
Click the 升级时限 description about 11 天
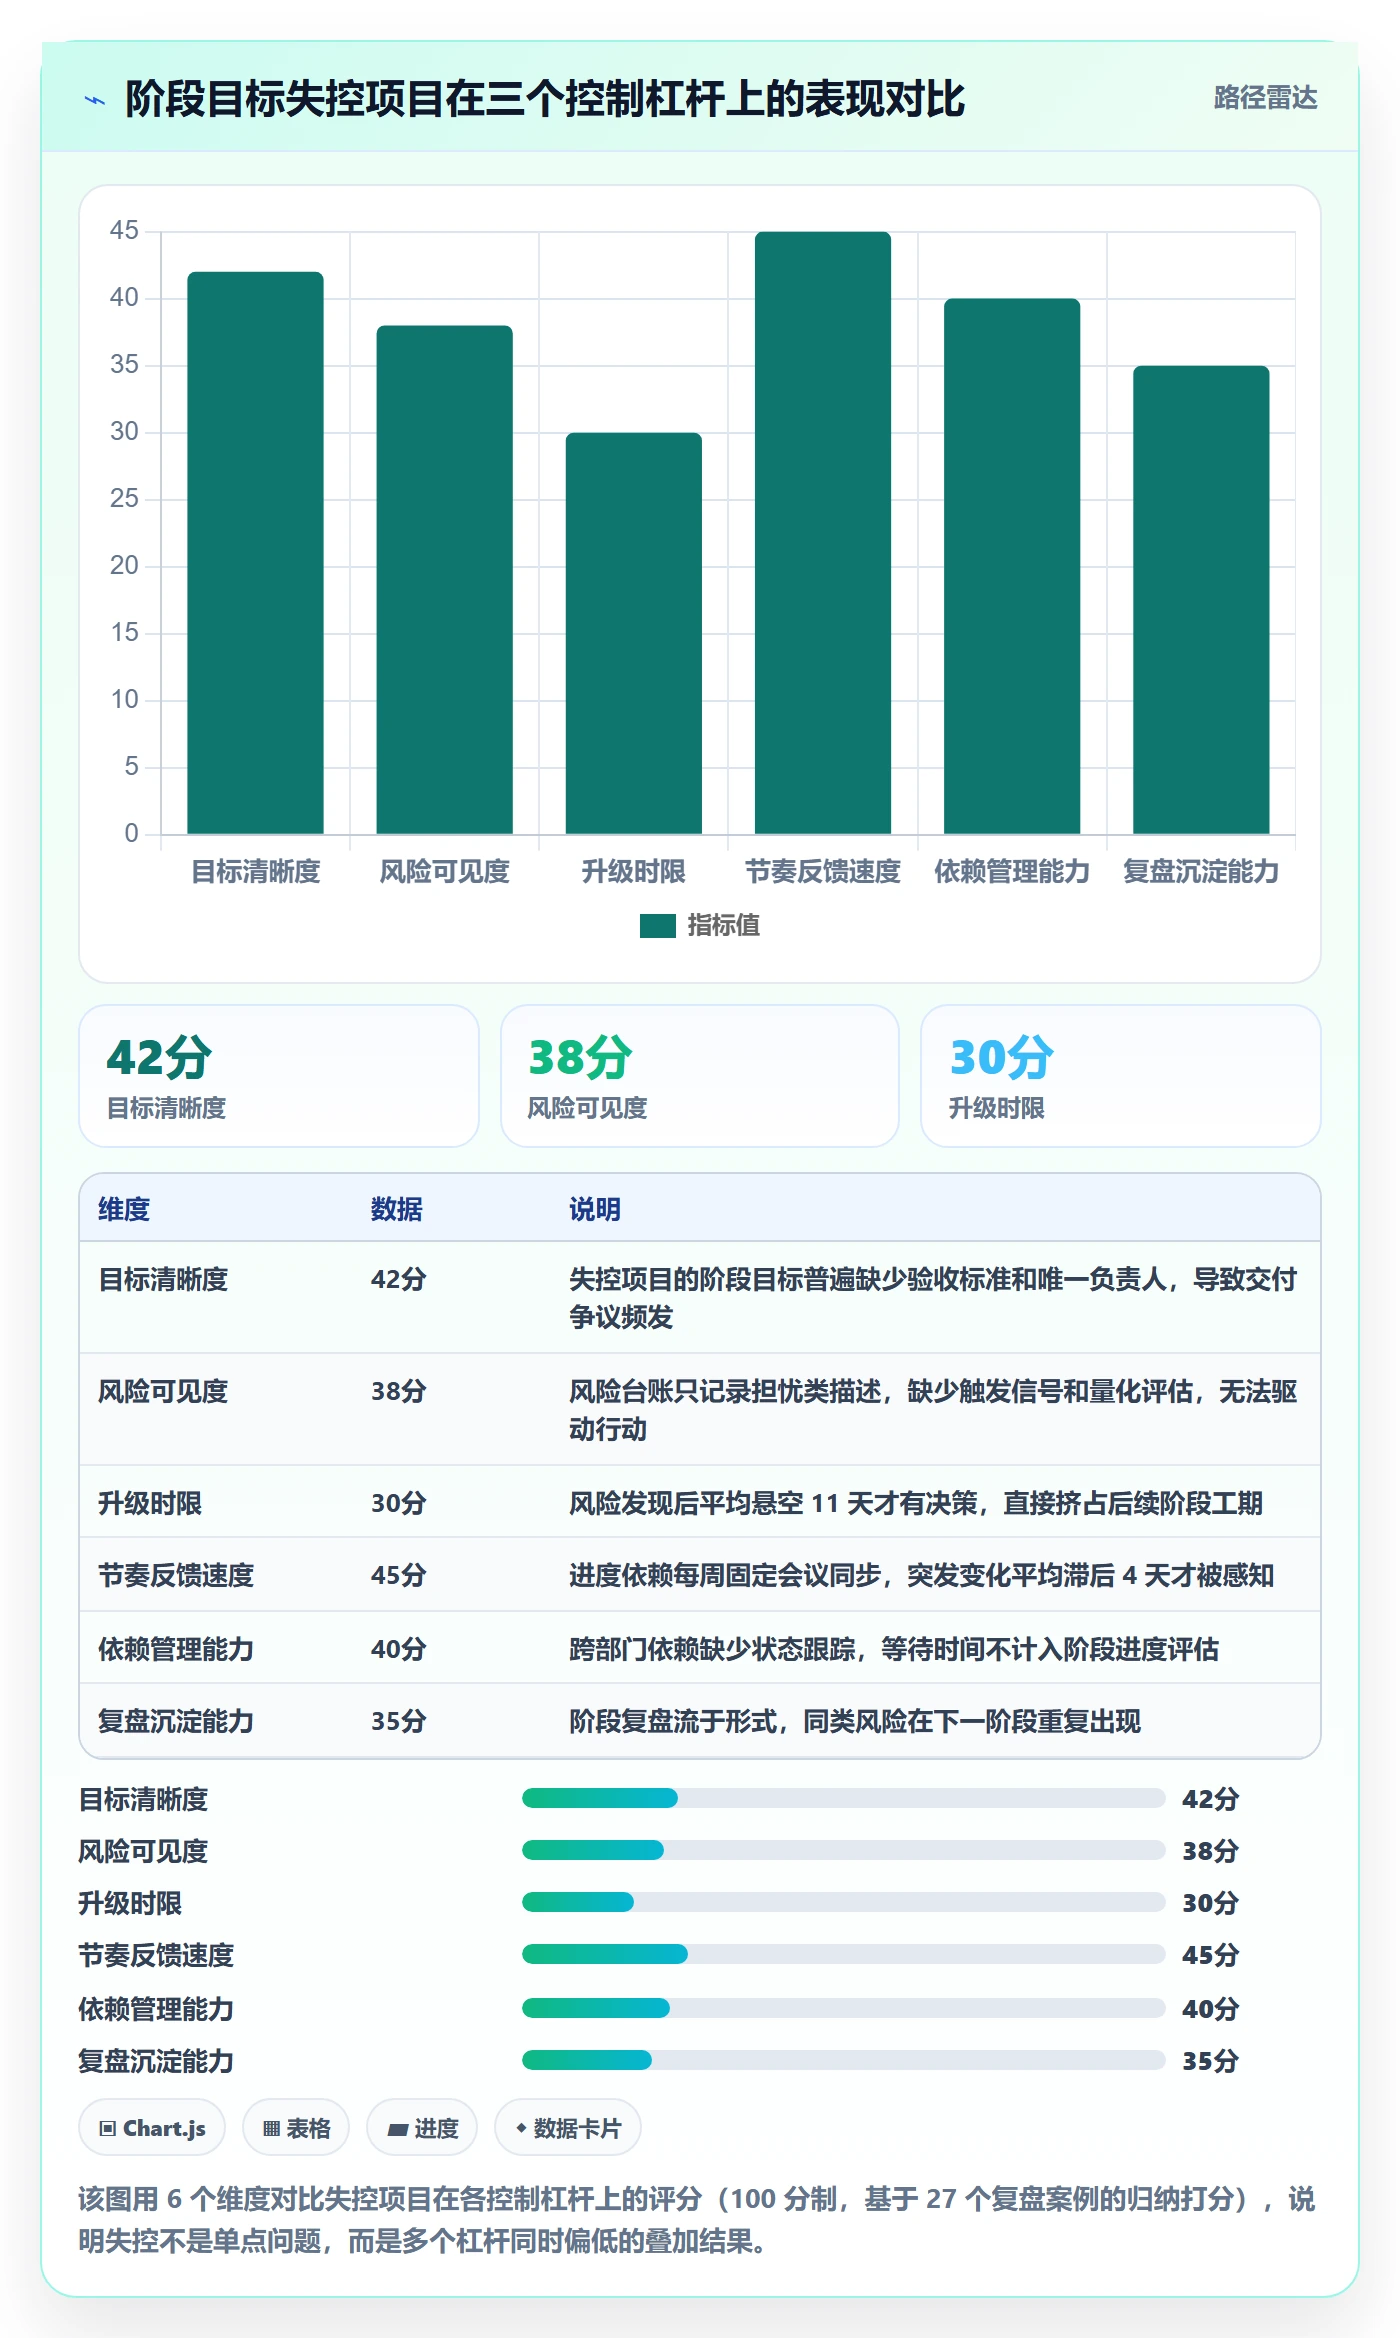click(916, 1503)
